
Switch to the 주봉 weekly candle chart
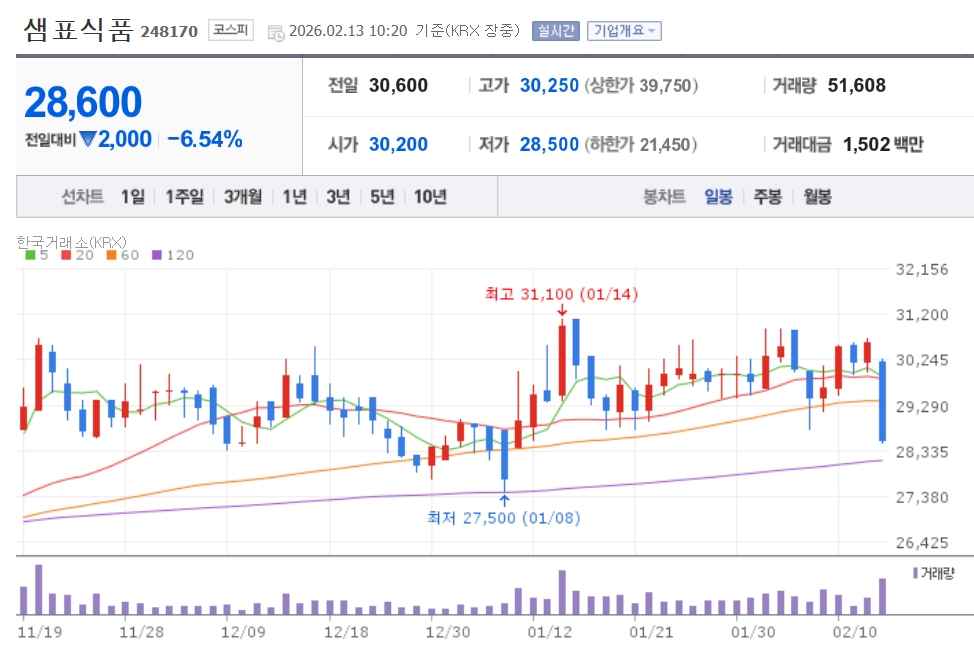point(768,196)
